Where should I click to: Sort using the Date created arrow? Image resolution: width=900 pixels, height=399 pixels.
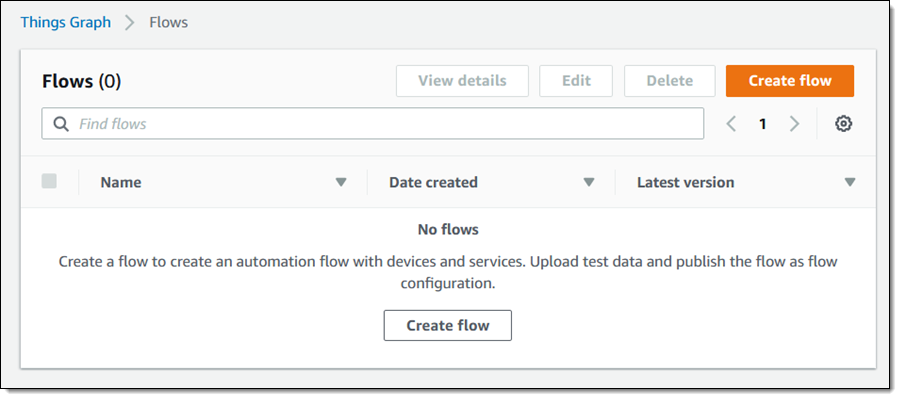point(589,183)
